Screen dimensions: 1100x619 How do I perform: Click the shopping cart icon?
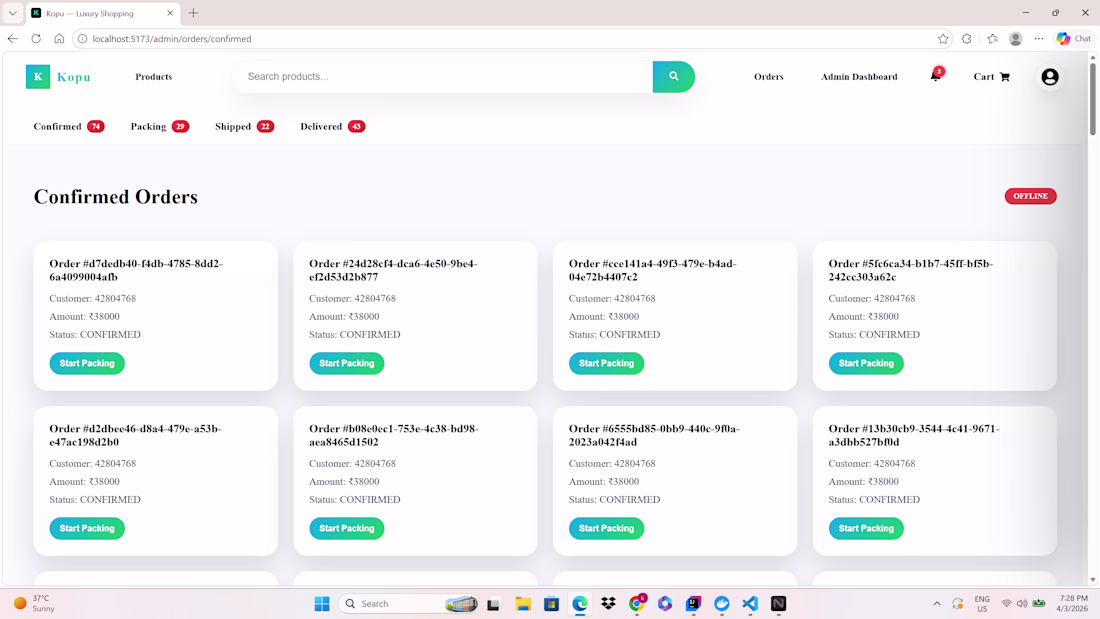pos(1005,76)
